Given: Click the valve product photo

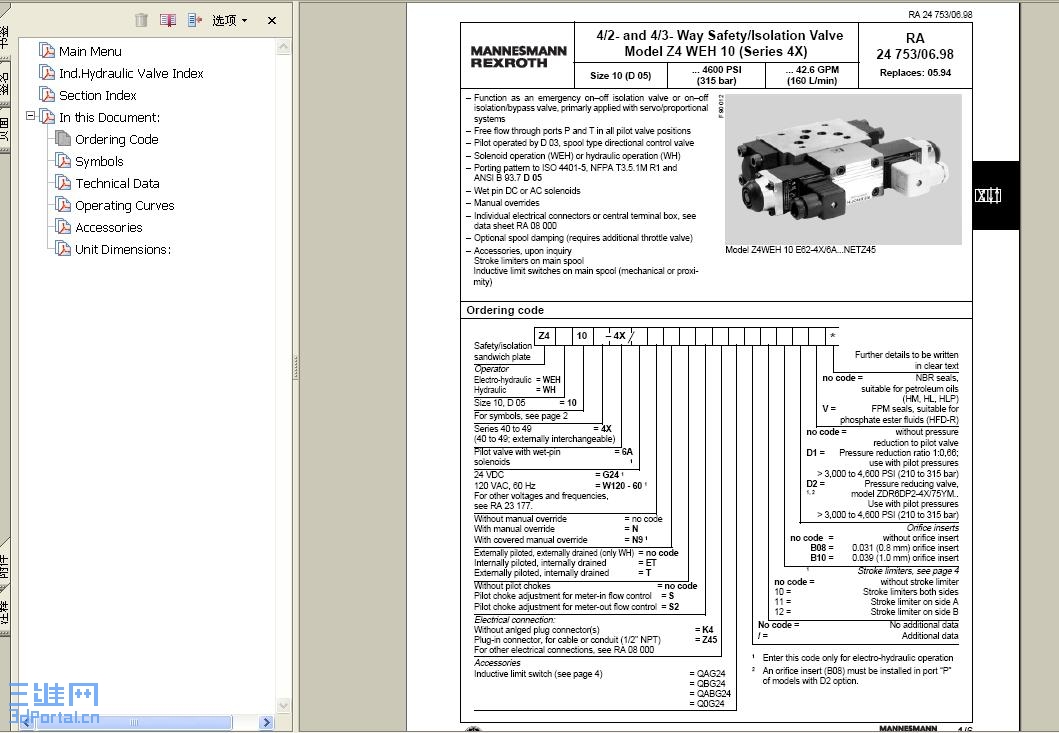Looking at the screenshot, I should [844, 169].
